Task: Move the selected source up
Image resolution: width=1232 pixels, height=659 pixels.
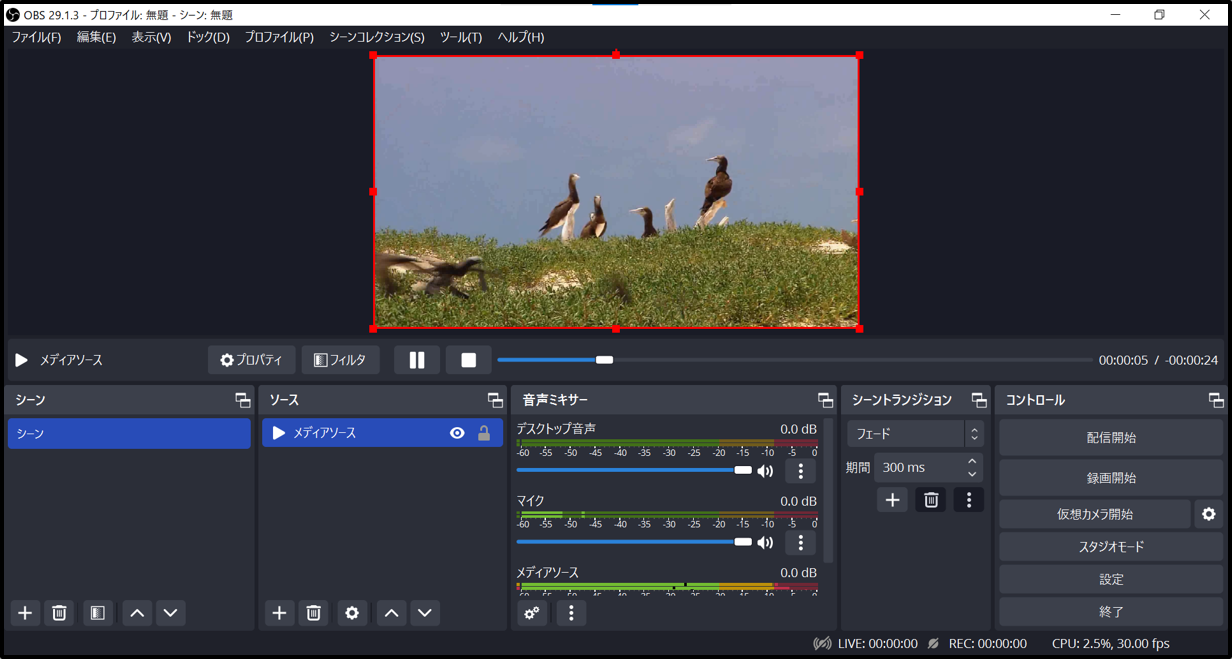Action: pyautogui.click(x=392, y=613)
